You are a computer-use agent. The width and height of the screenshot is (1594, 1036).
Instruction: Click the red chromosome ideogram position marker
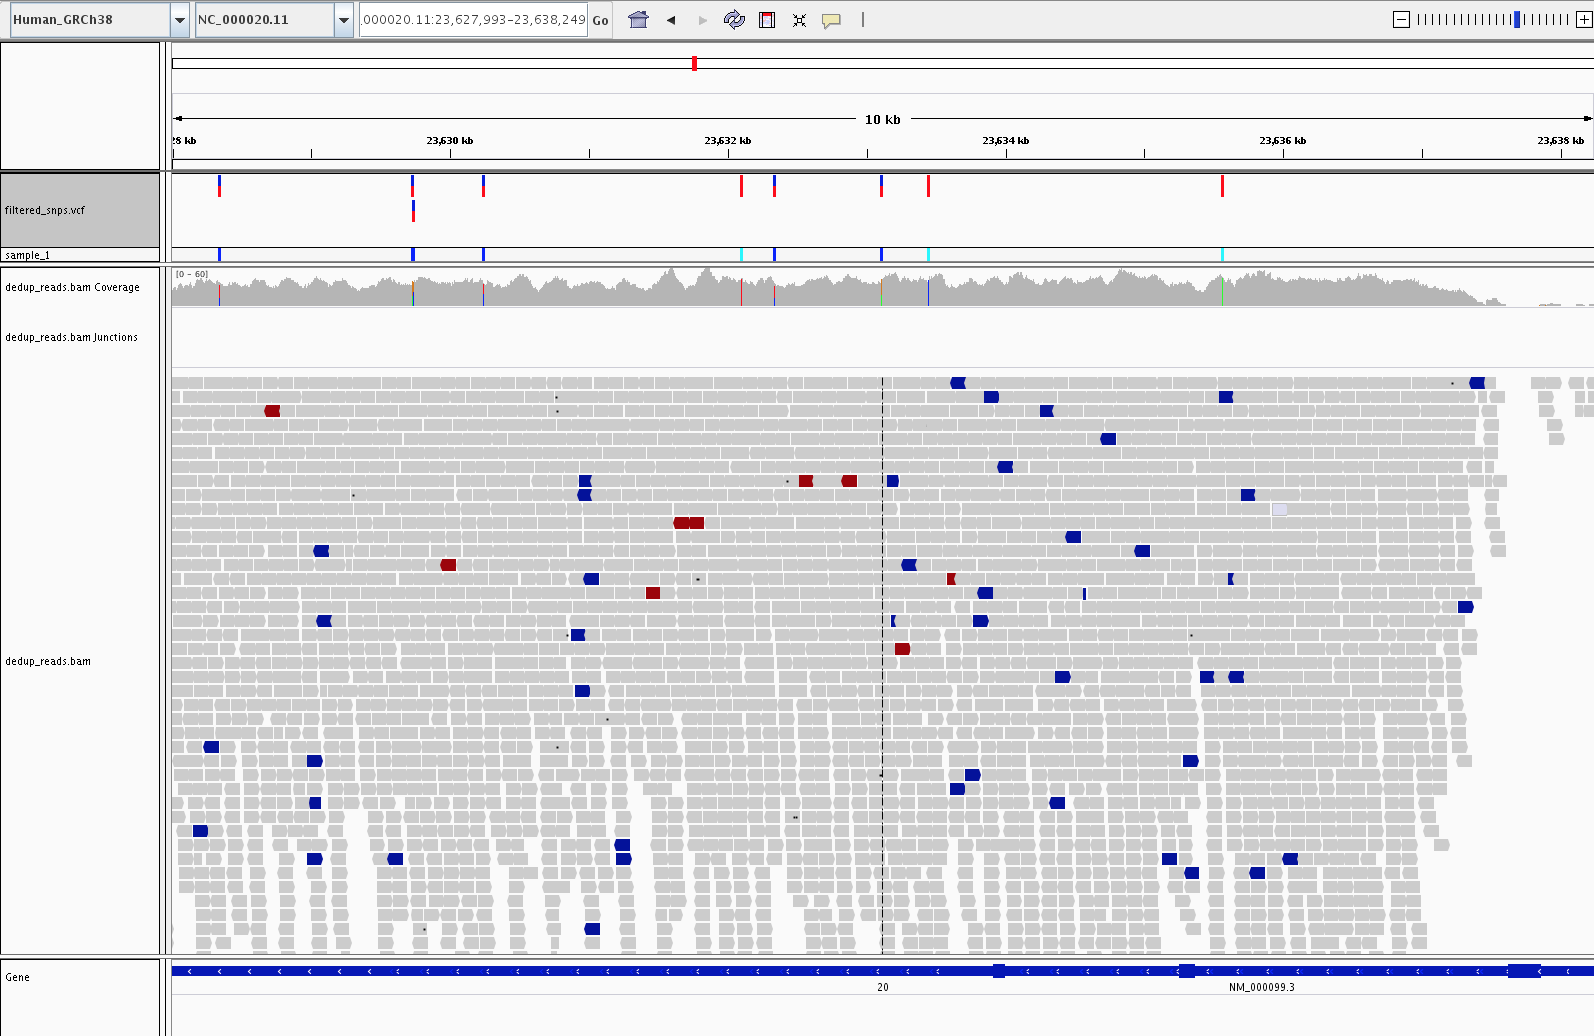(694, 64)
